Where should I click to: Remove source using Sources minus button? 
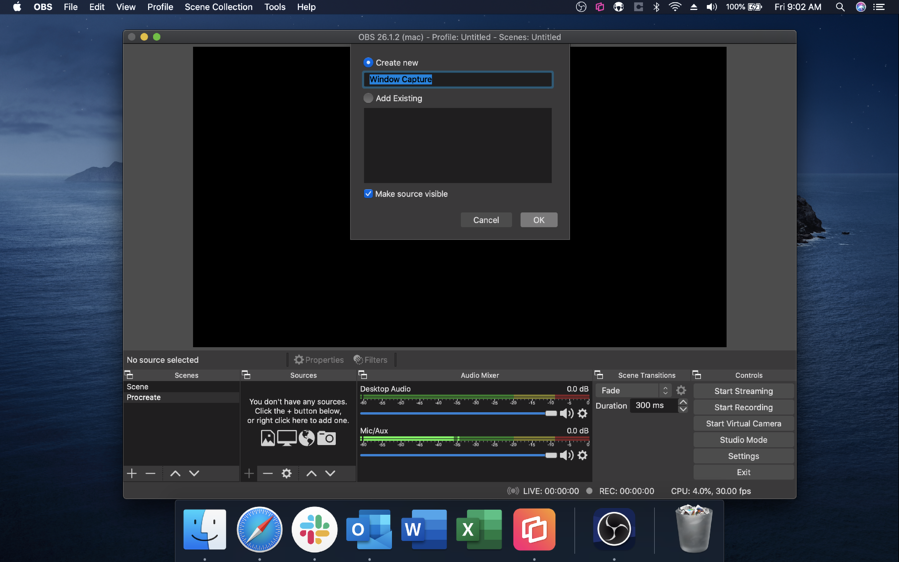[x=268, y=473]
